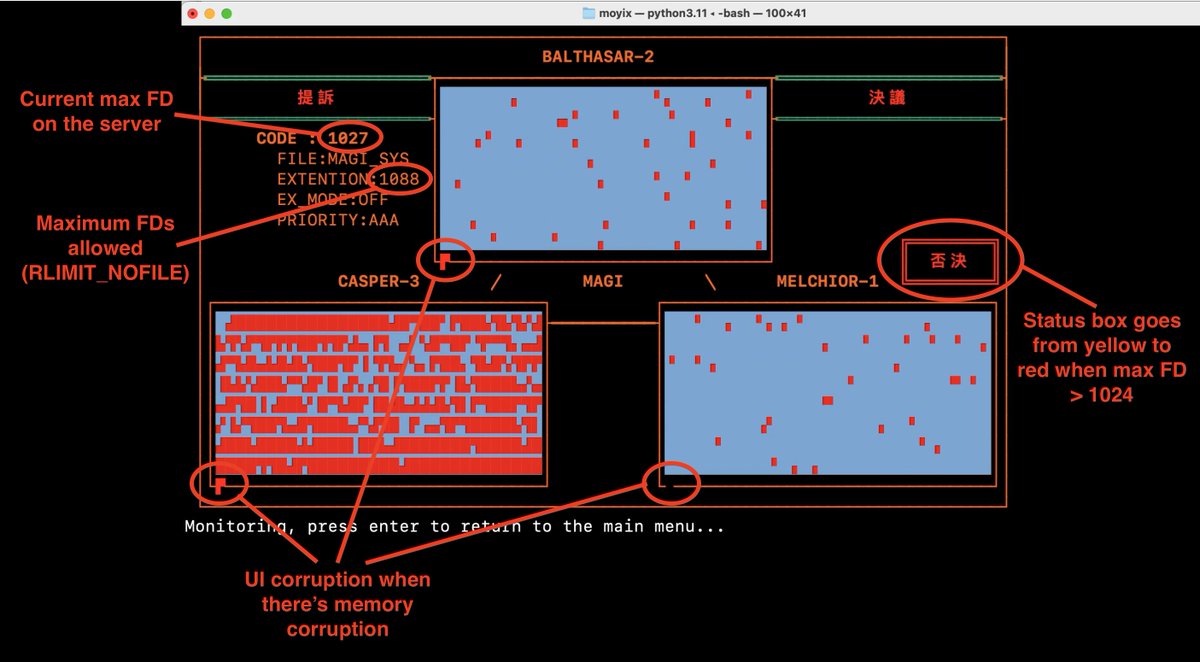The width and height of the screenshot is (1200, 662).
Task: Click the 否決 status box
Action: coord(949,262)
